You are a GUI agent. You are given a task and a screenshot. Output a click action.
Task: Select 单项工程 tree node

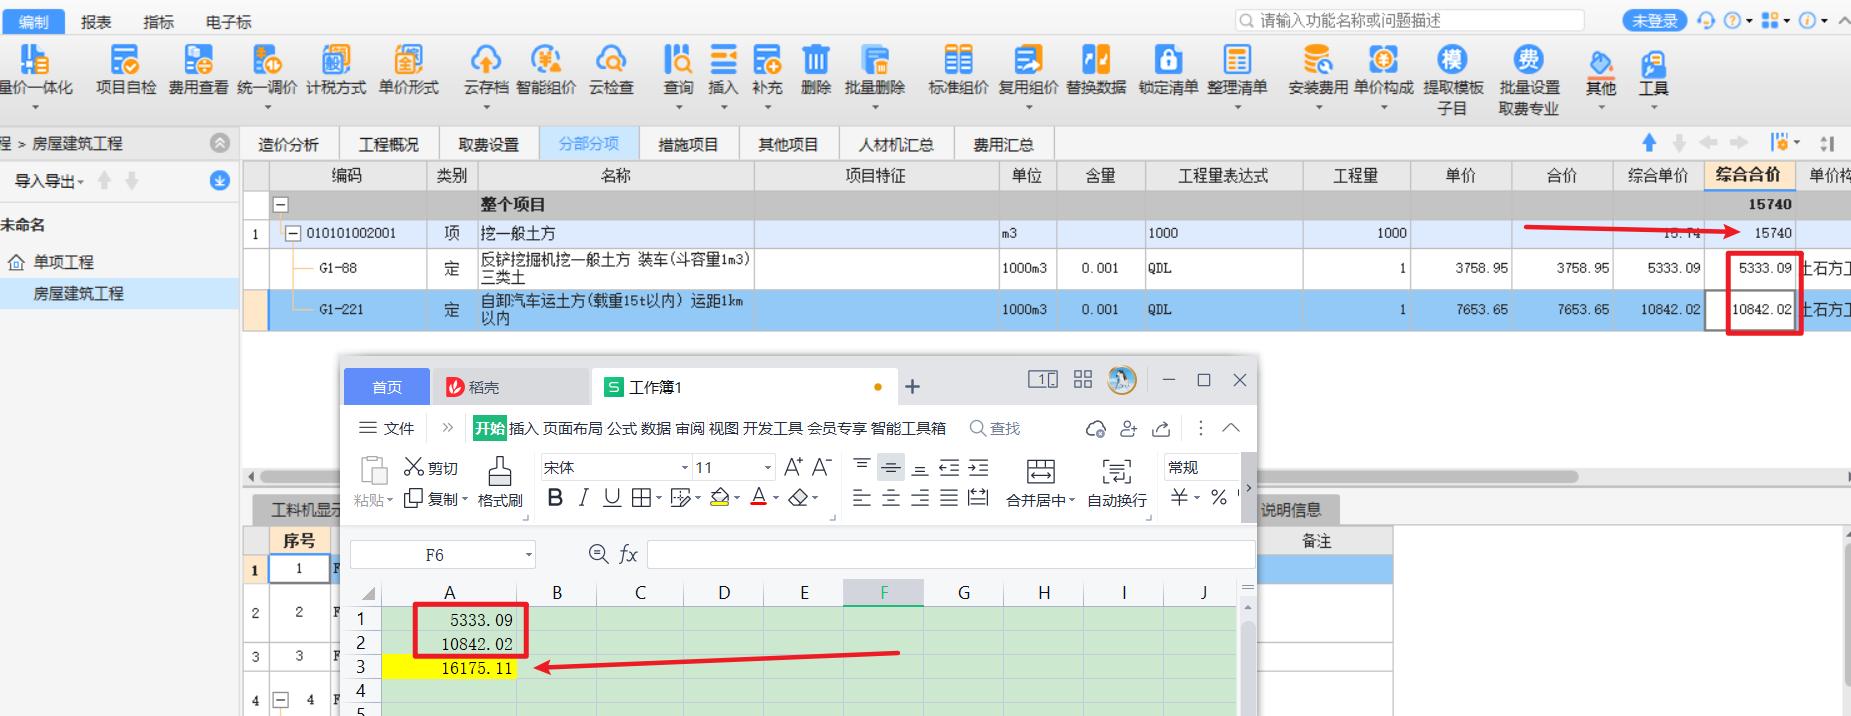63,262
